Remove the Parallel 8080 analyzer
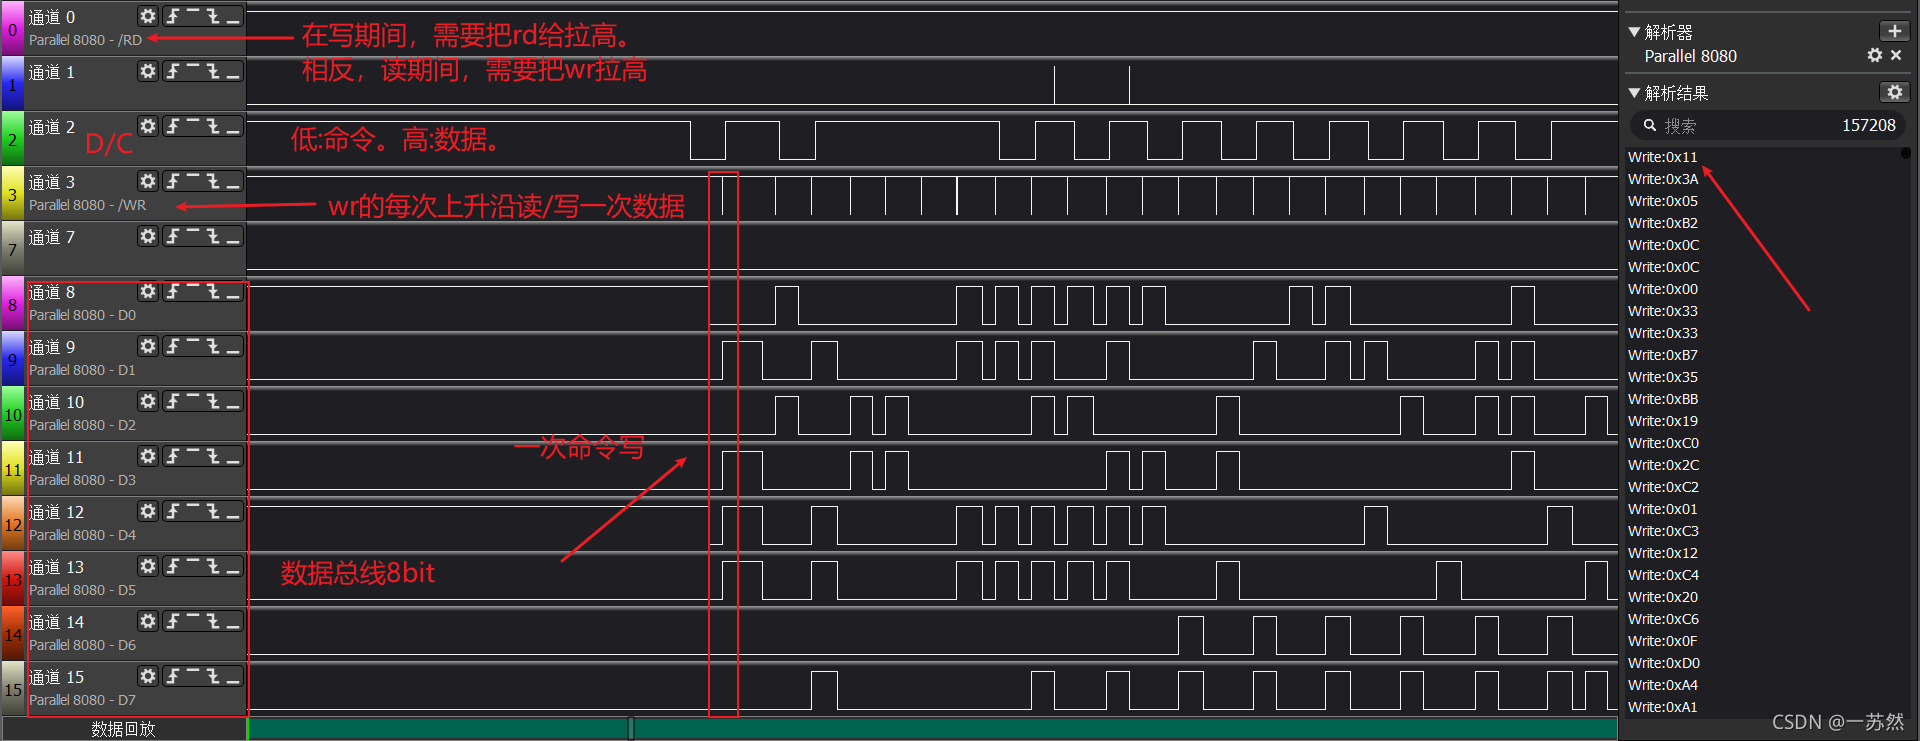The image size is (1920, 741). pos(1896,56)
